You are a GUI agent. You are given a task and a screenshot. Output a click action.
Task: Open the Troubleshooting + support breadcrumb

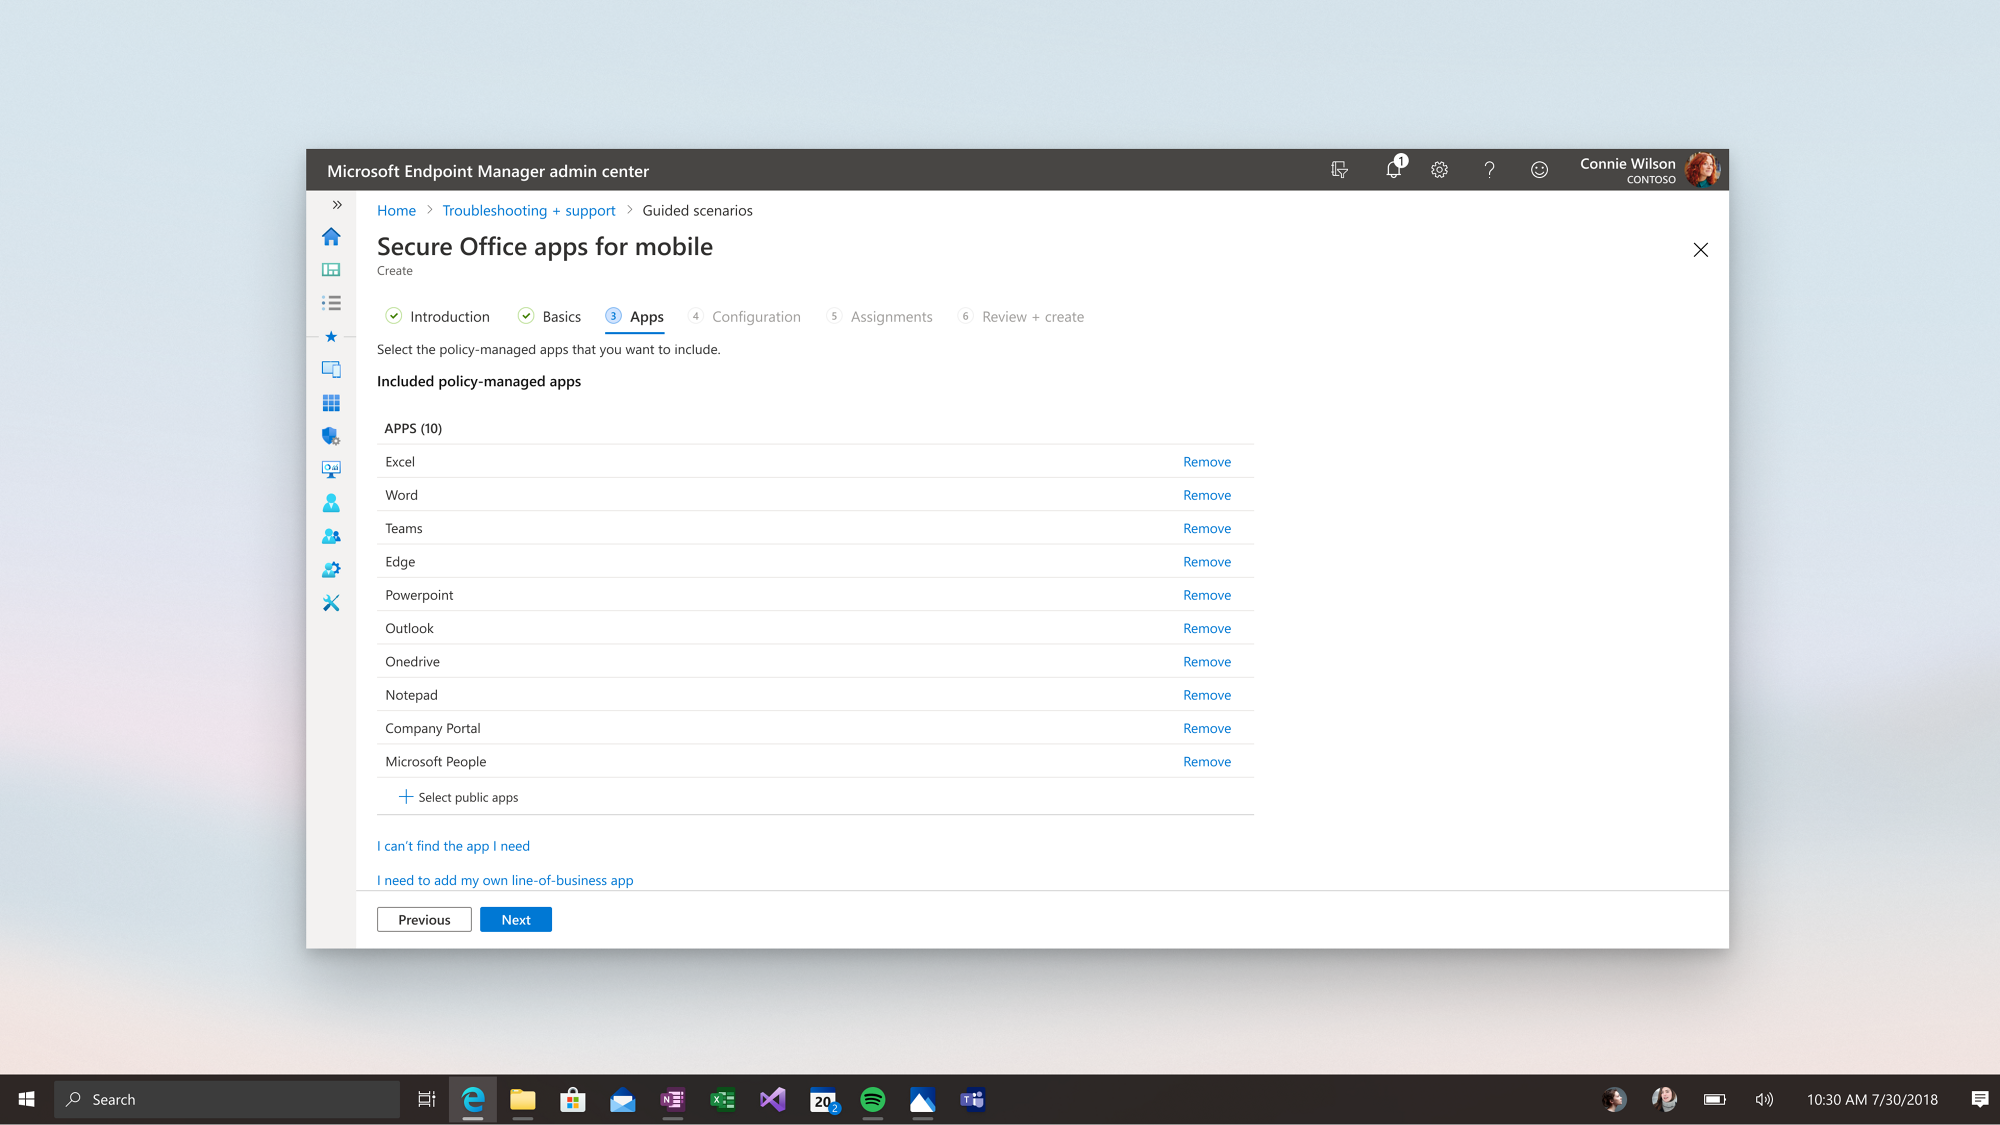529,211
